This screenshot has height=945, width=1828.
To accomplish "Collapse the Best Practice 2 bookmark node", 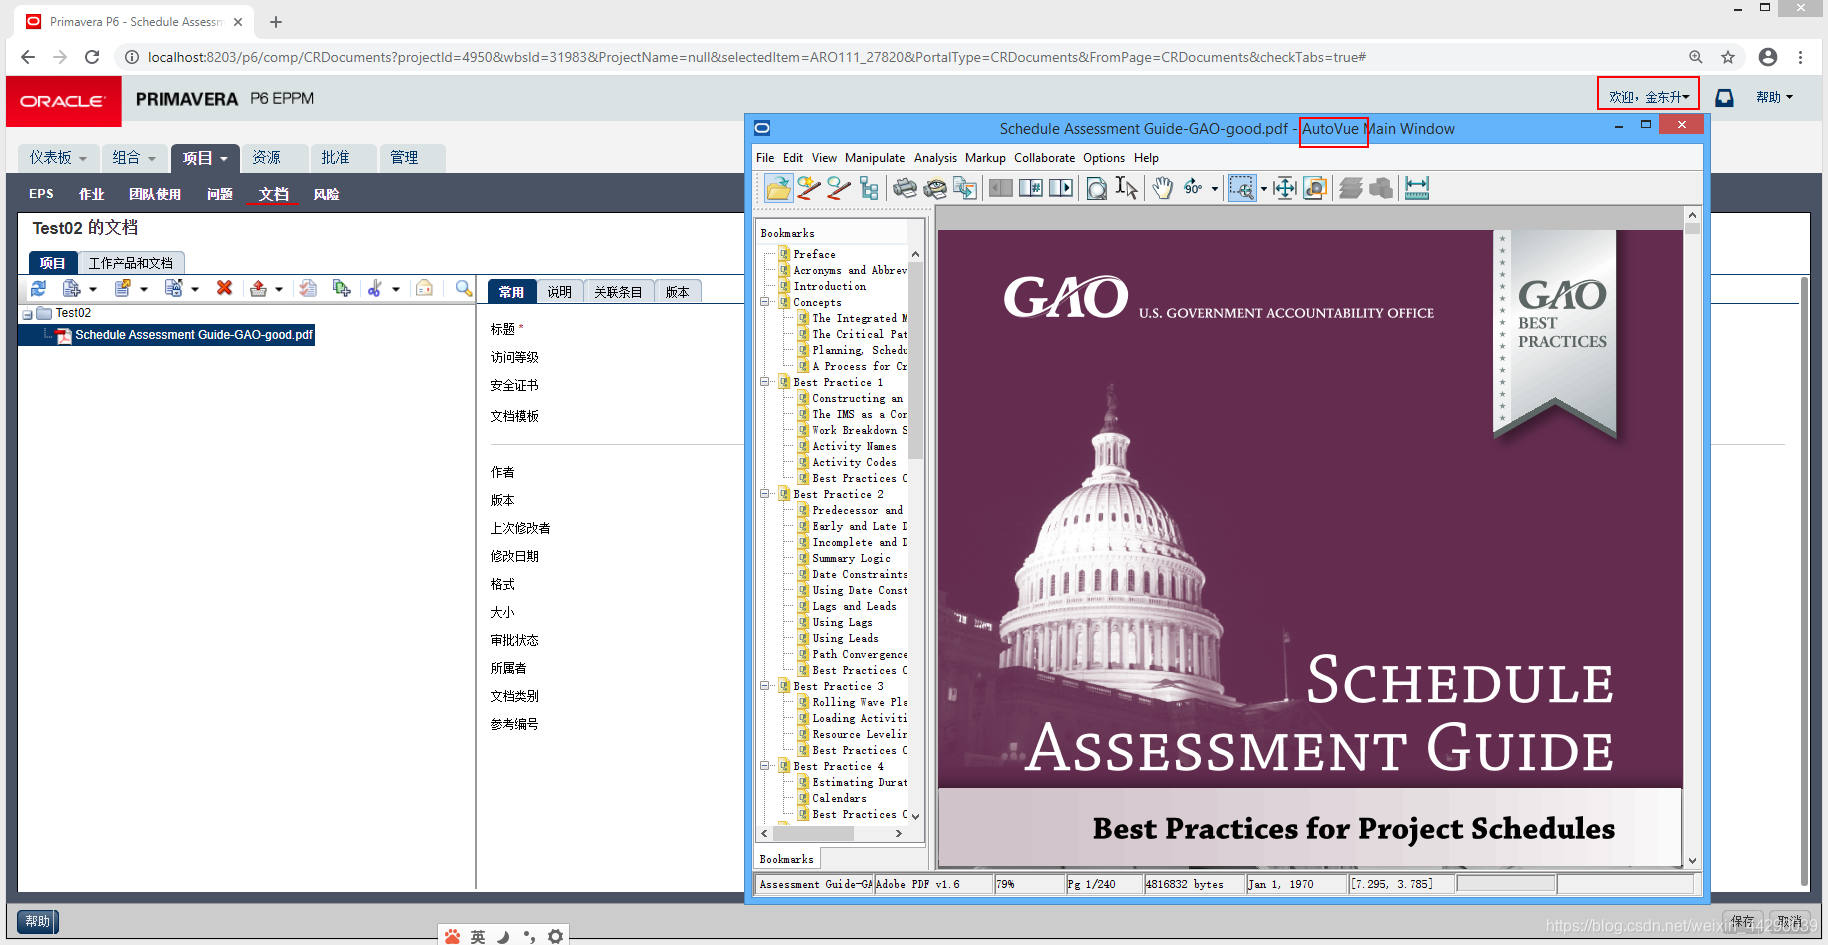I will pyautogui.click(x=765, y=494).
